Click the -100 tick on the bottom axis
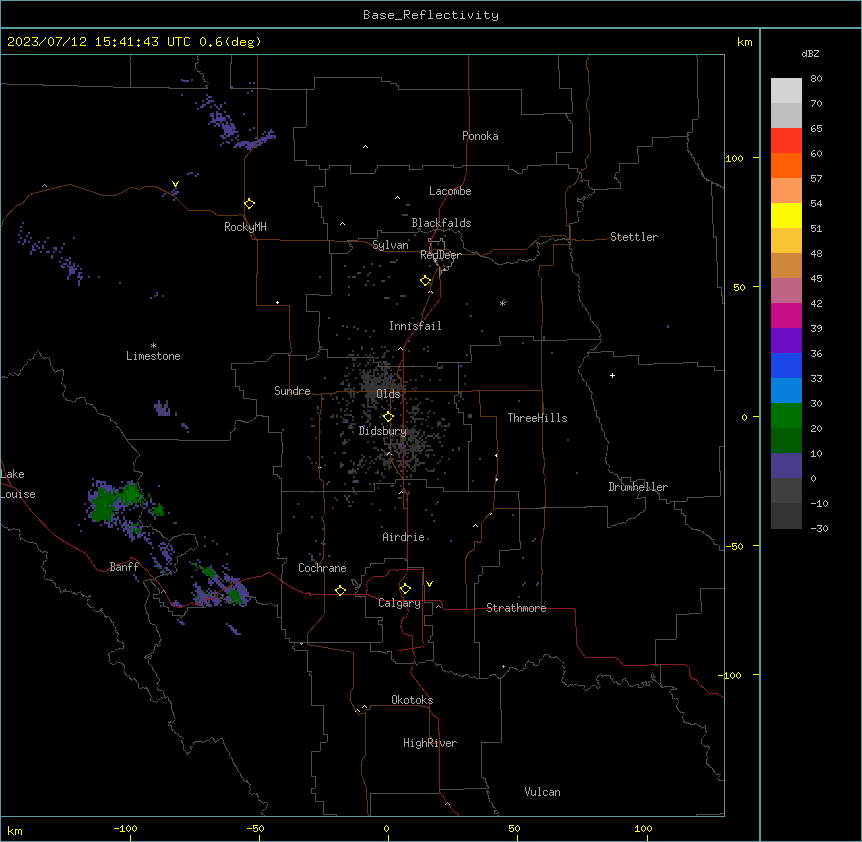Viewport: 862px width, 842px height. pos(125,828)
